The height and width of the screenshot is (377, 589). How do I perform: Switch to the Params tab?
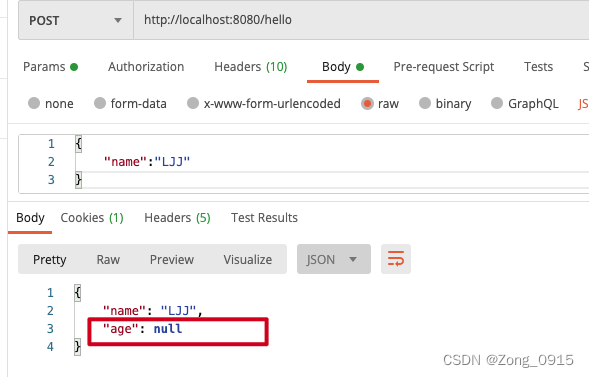[50, 67]
